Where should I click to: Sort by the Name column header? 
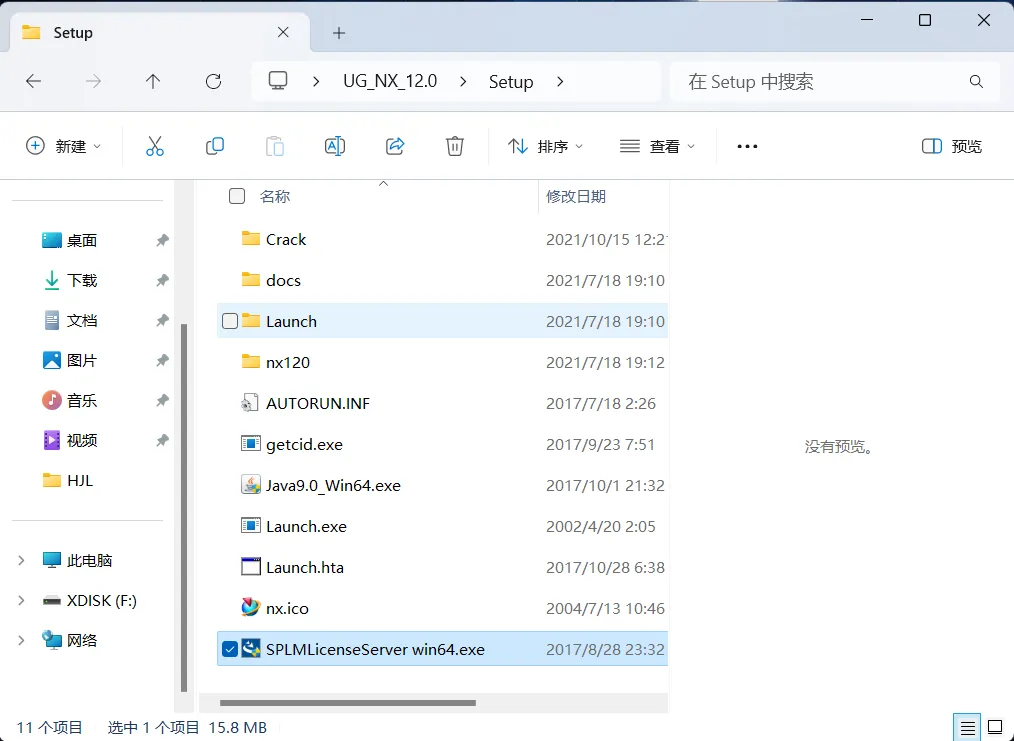[274, 196]
